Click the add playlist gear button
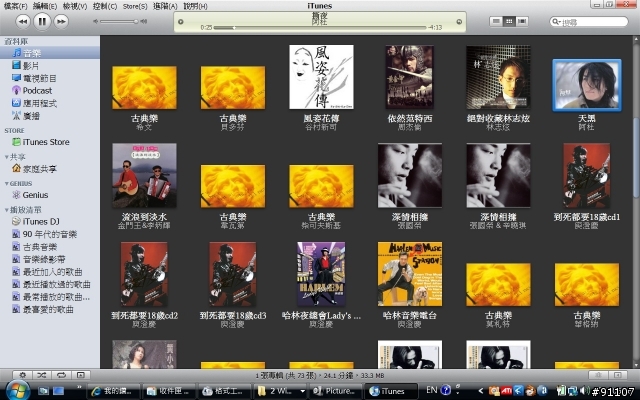 click(x=22, y=375)
